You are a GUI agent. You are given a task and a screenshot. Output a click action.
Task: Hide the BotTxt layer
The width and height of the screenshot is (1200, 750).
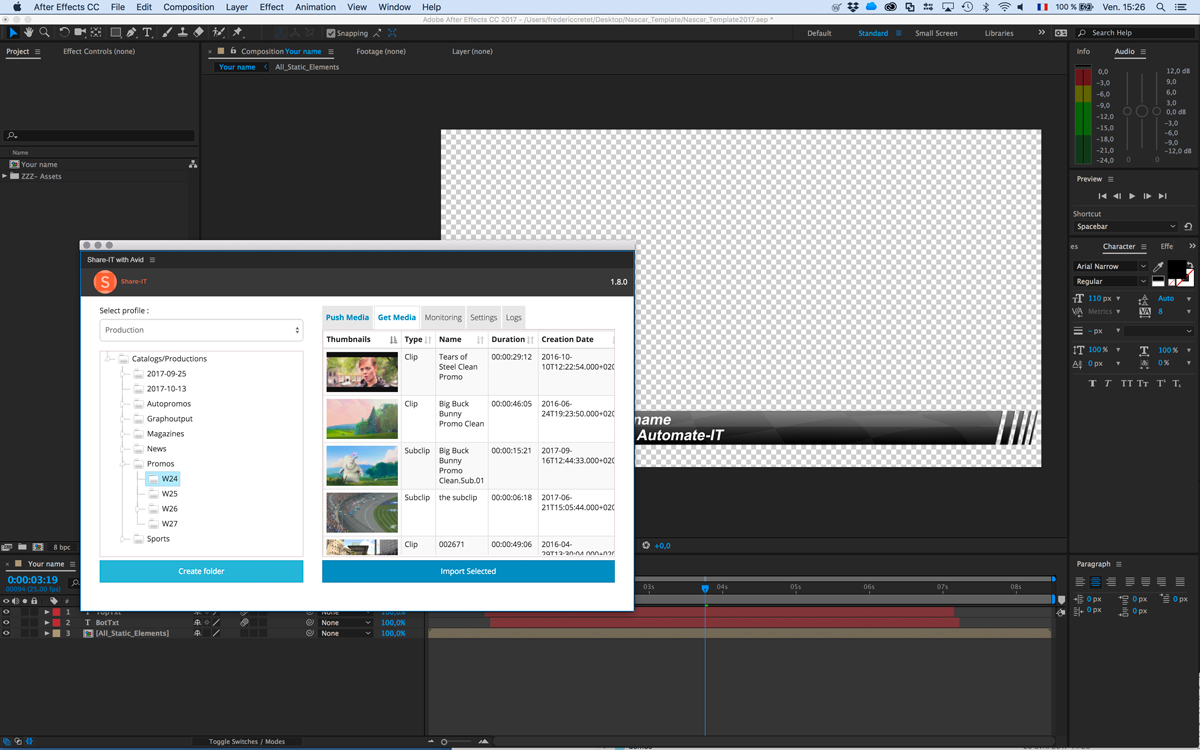(6, 623)
